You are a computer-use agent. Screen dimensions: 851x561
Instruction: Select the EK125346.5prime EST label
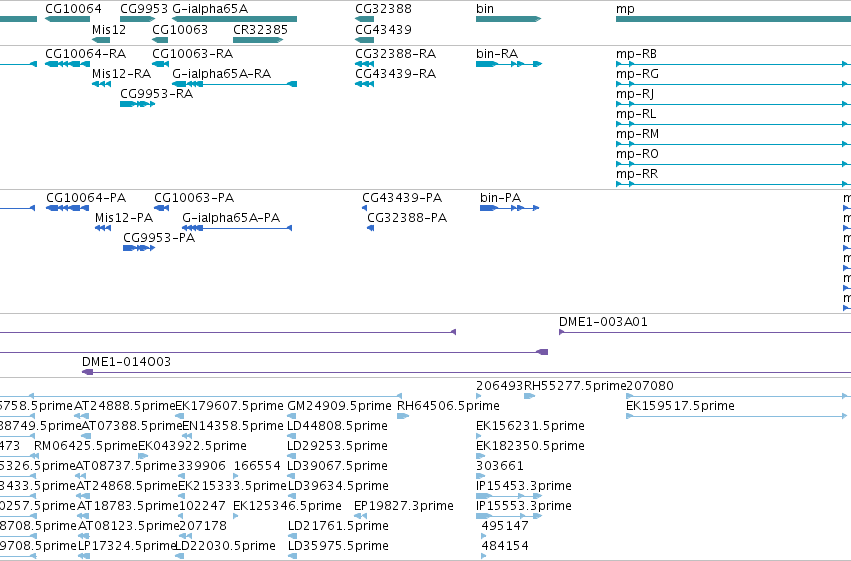point(287,506)
